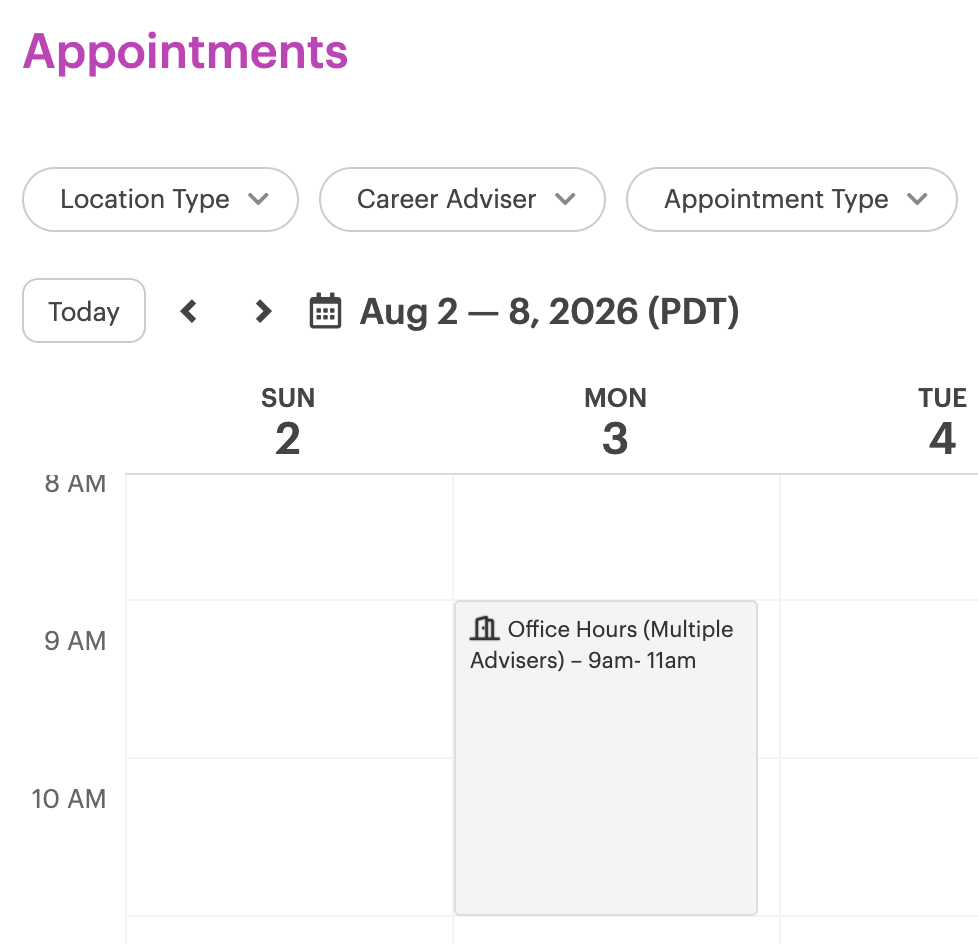
Task: Click the Location Type chevron arrow
Action: [x=258, y=199]
